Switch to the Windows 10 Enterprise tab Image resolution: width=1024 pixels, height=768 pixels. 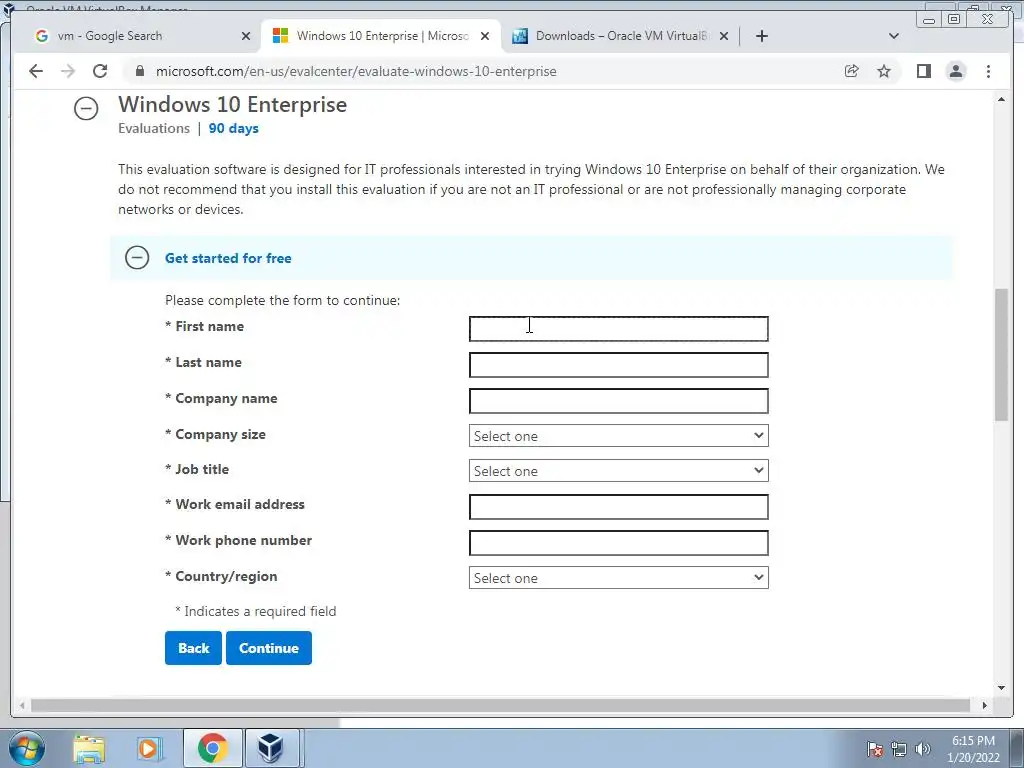382,36
